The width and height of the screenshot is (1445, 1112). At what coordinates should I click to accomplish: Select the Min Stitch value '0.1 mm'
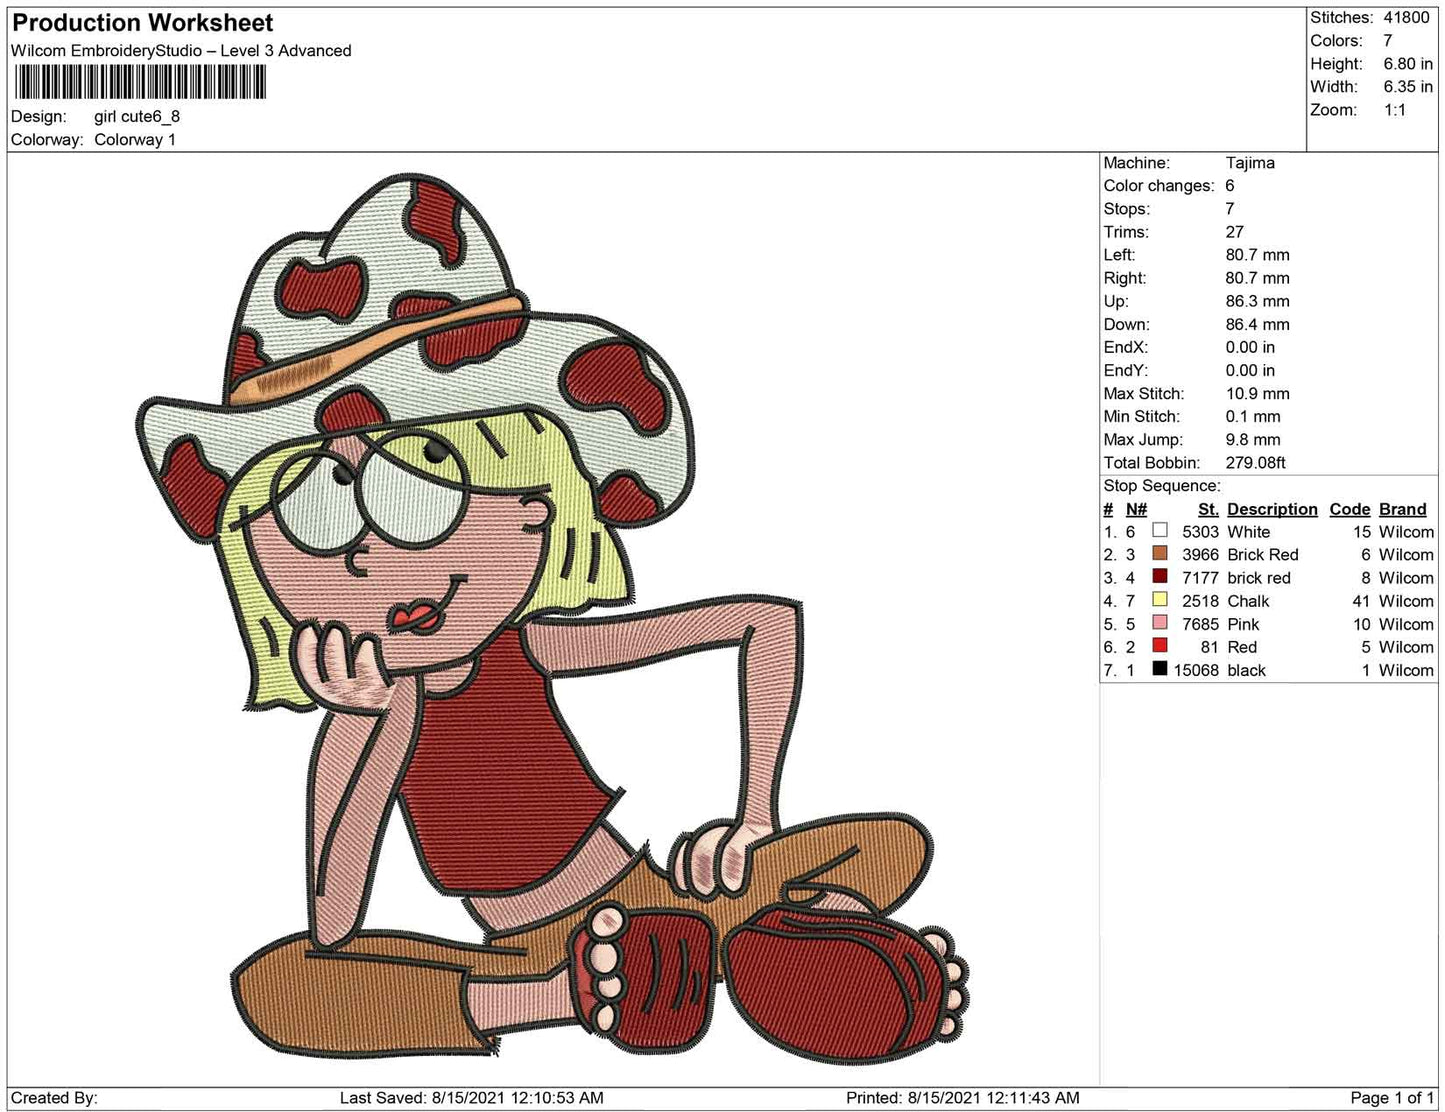tap(1253, 416)
